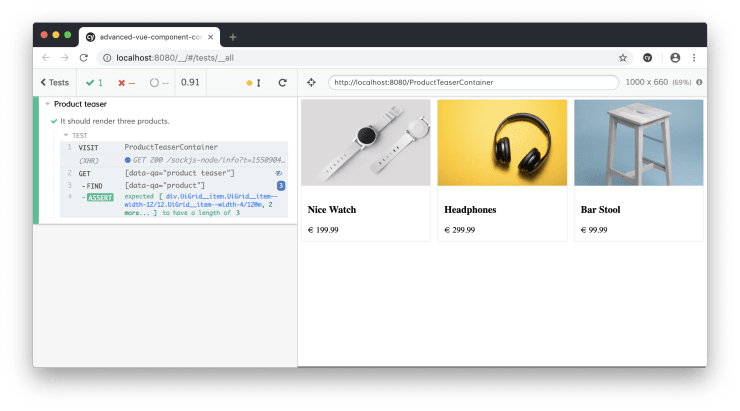Open a new browser tab
Image resolution: width=740 pixels, height=411 pixels.
click(x=233, y=36)
